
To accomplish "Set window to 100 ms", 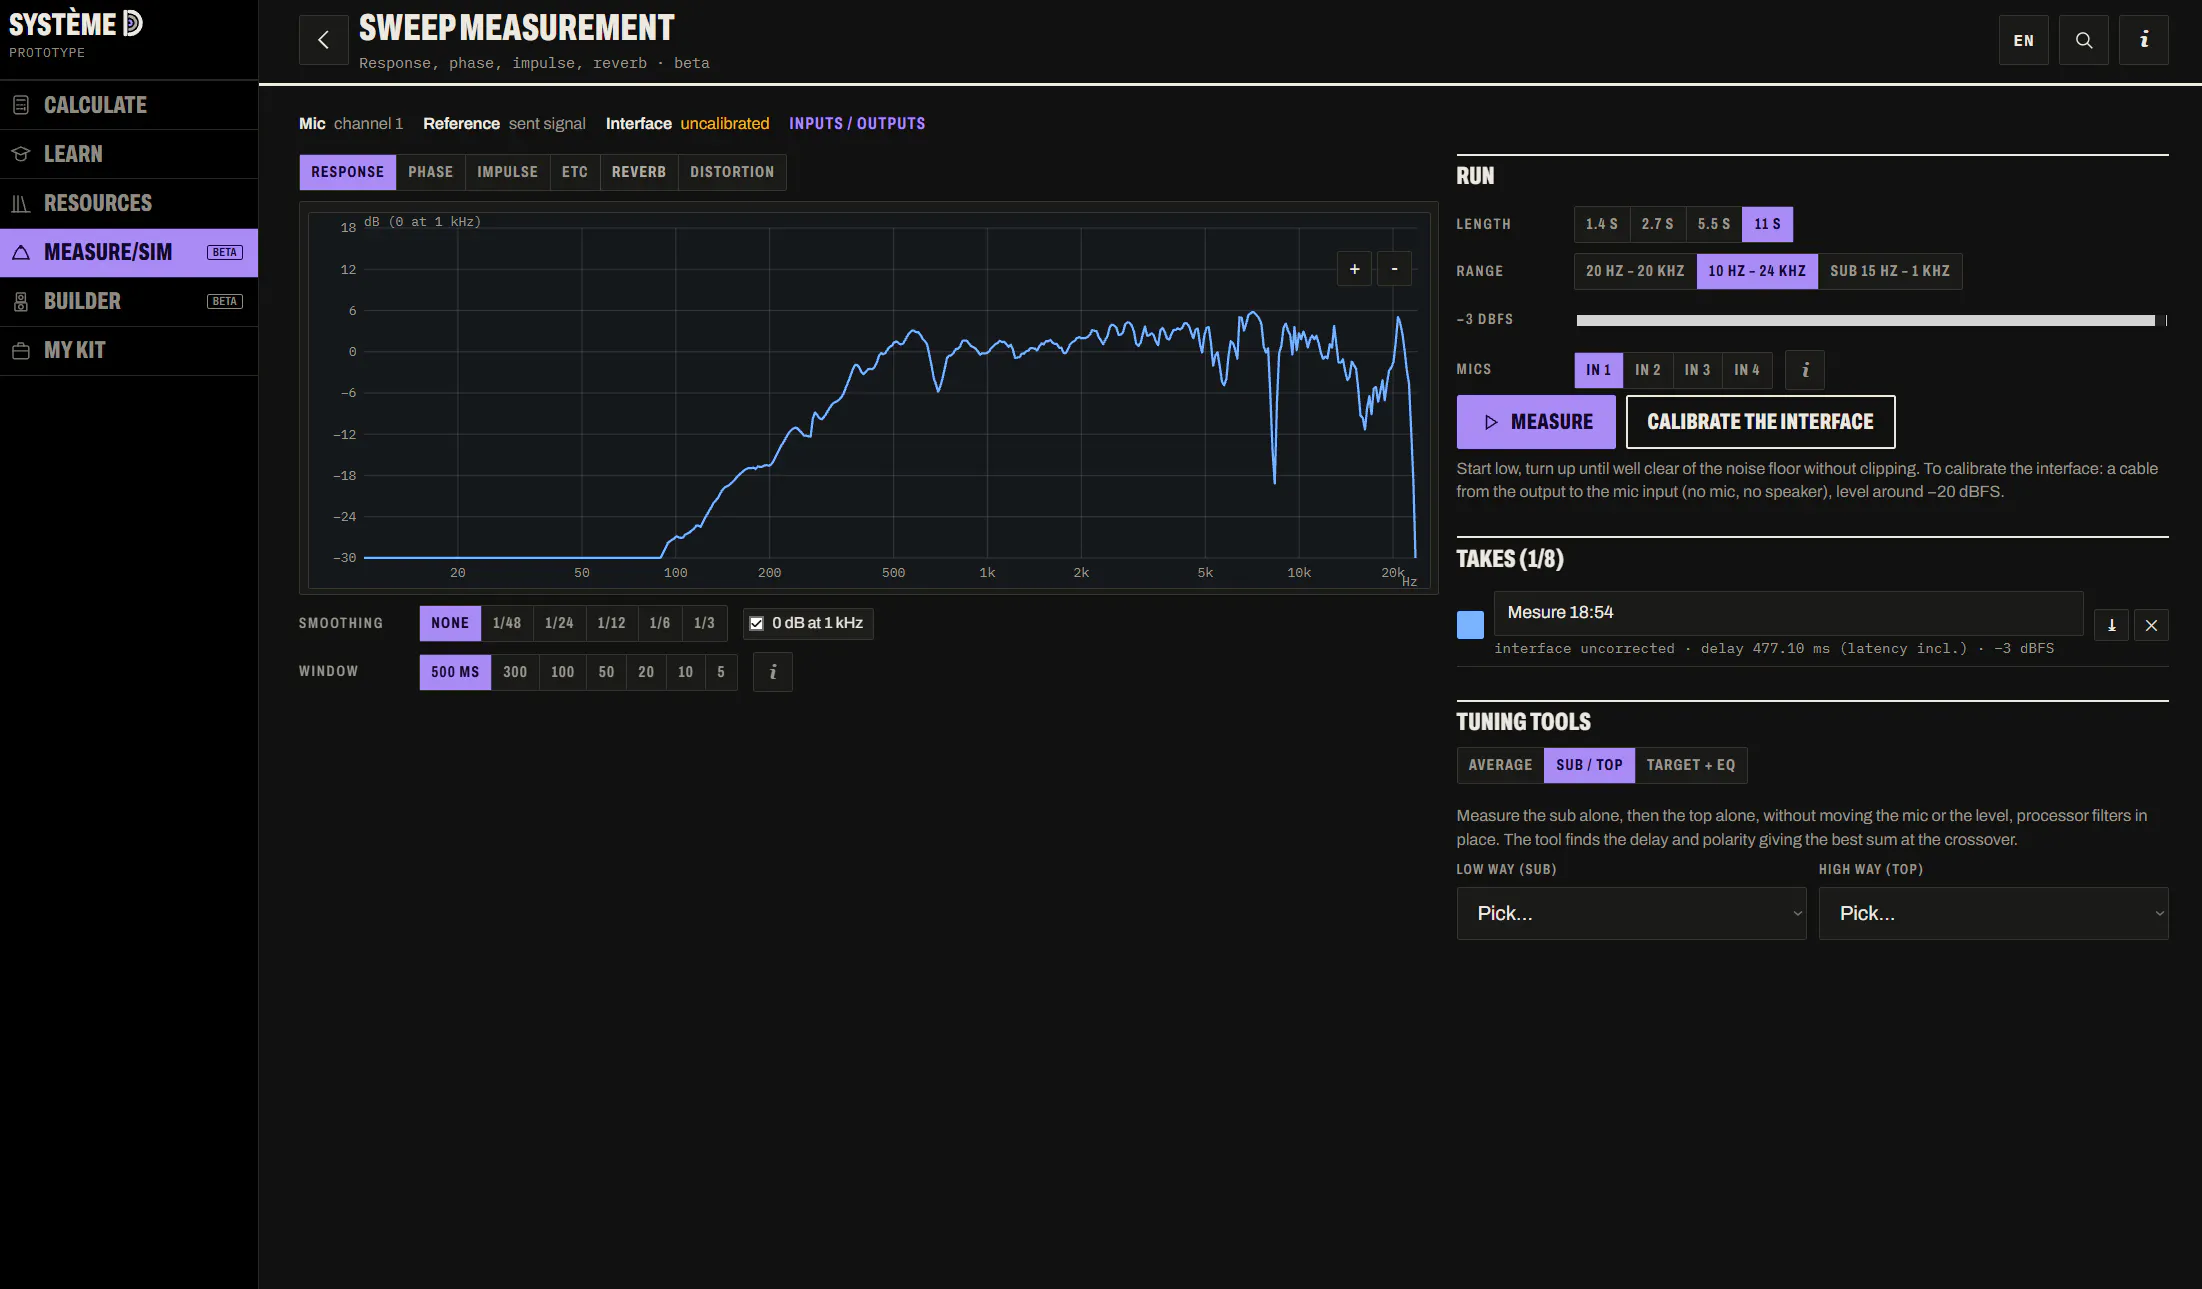I will coord(562,672).
